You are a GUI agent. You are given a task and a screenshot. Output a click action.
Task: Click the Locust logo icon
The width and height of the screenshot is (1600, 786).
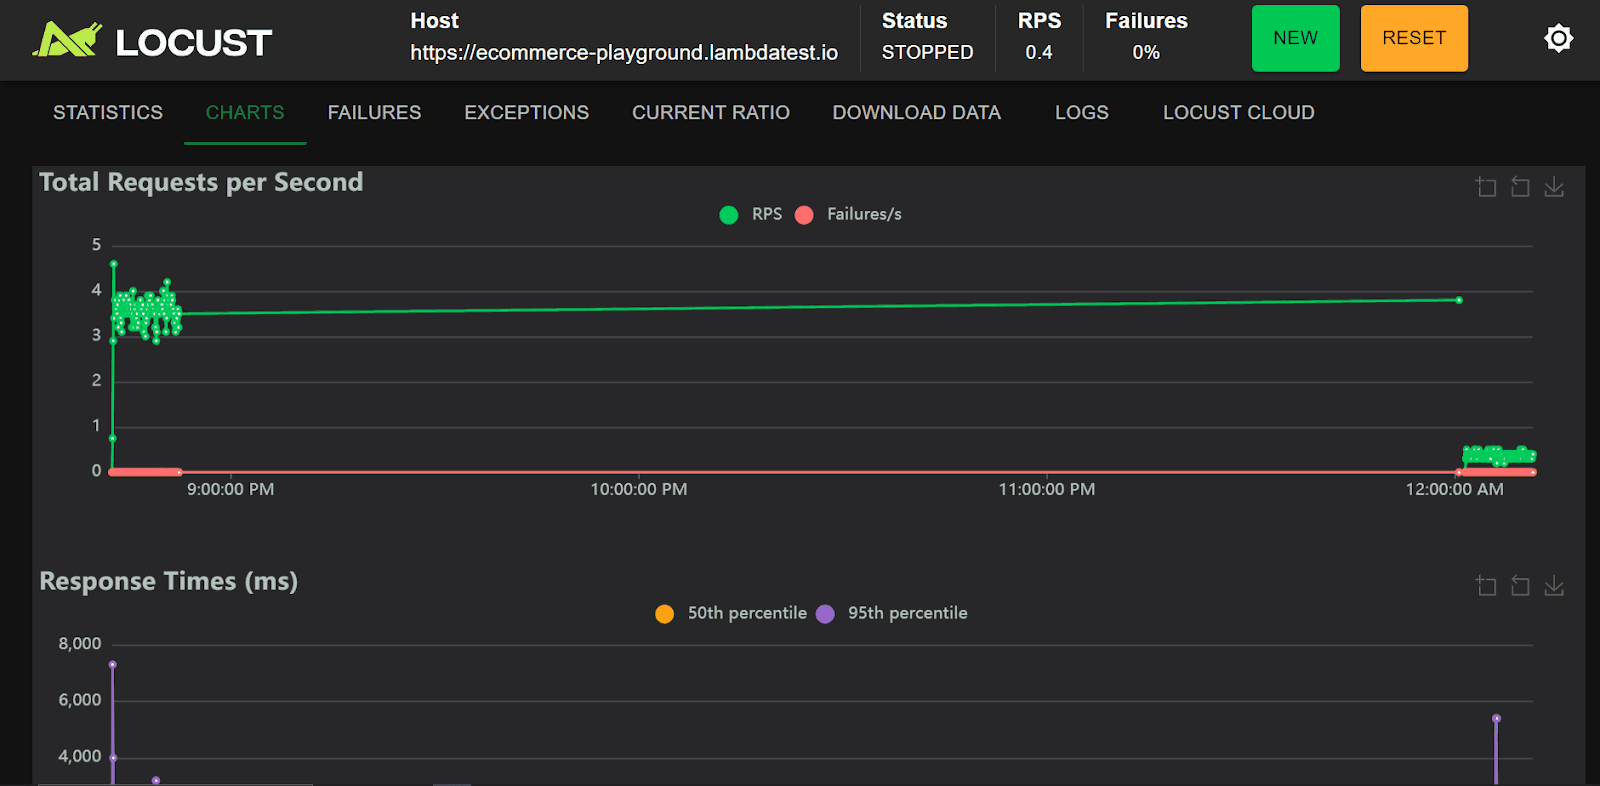68,40
